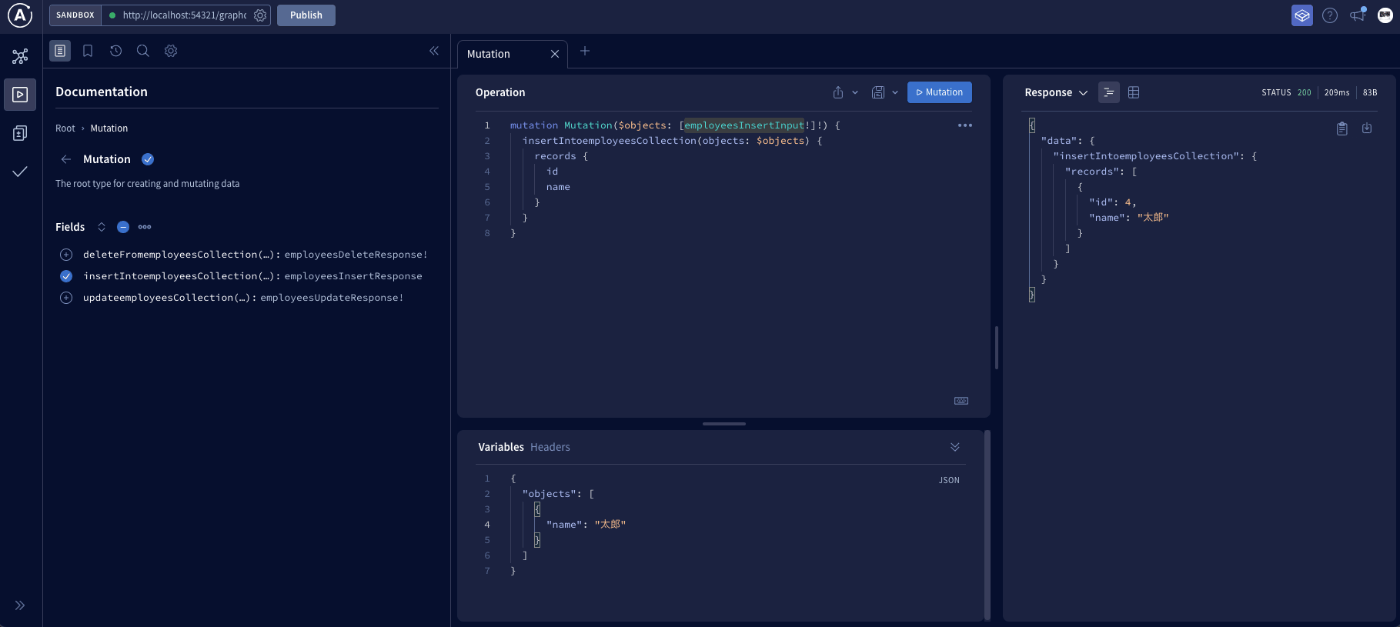
Task: Open the save options dropdown arrow
Action: (x=894, y=92)
